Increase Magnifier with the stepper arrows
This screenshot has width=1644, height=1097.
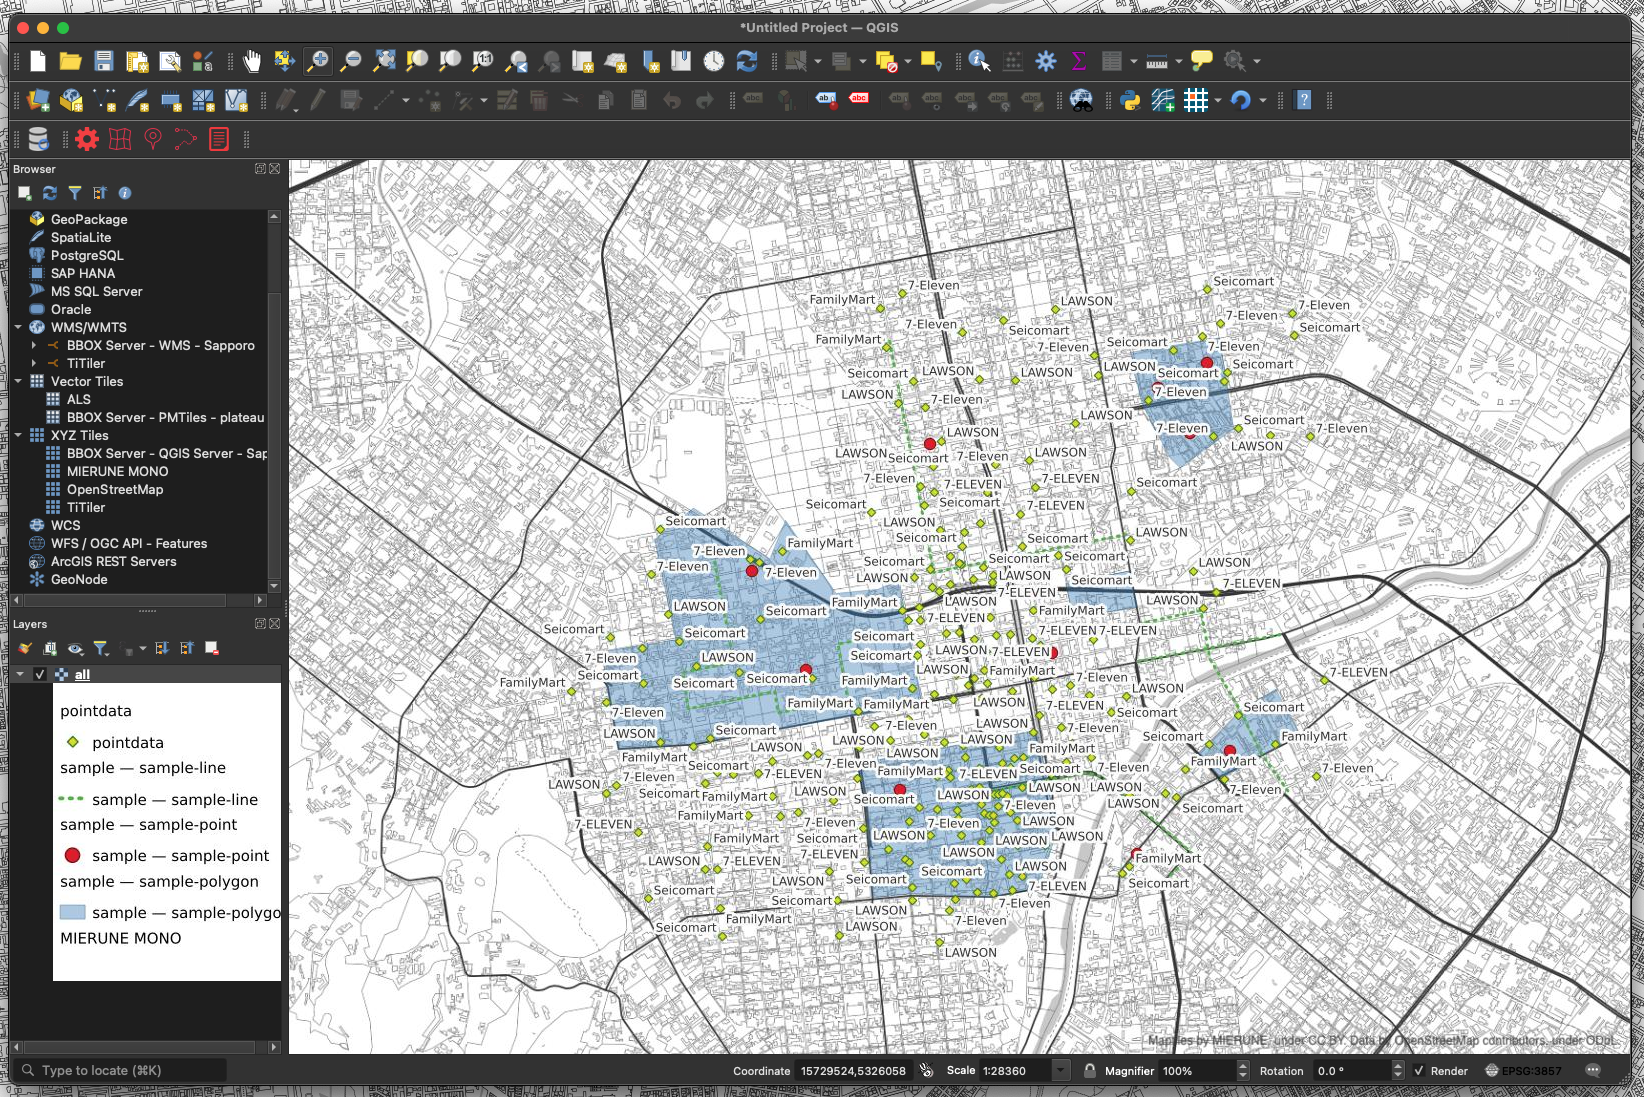point(1243,1066)
